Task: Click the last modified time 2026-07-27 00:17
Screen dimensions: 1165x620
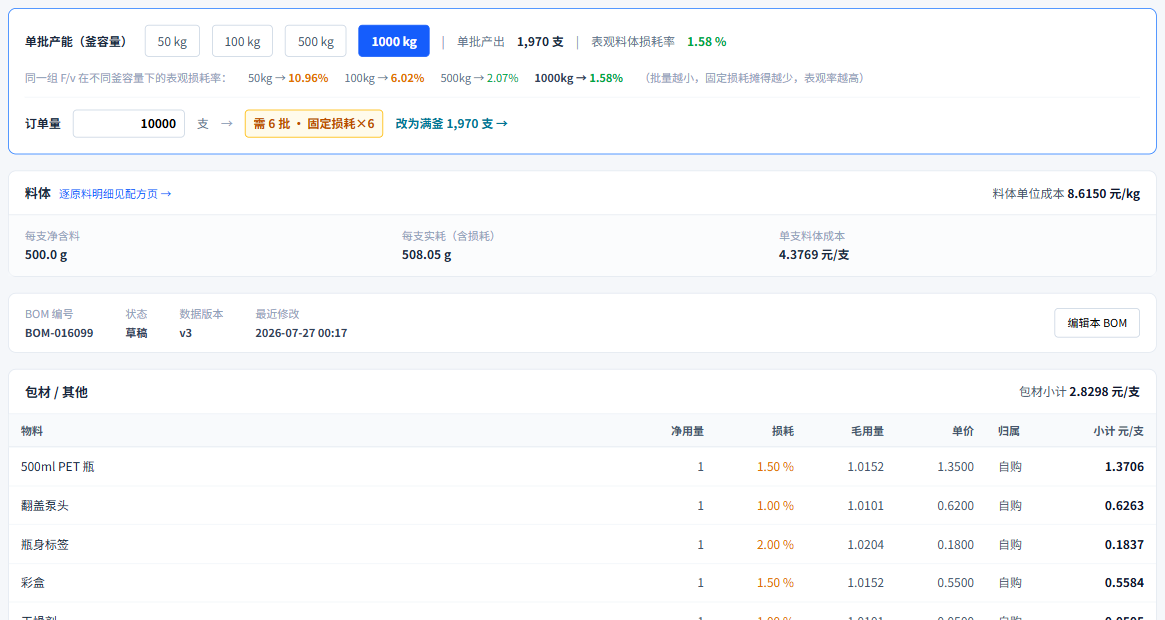Action: coord(301,333)
